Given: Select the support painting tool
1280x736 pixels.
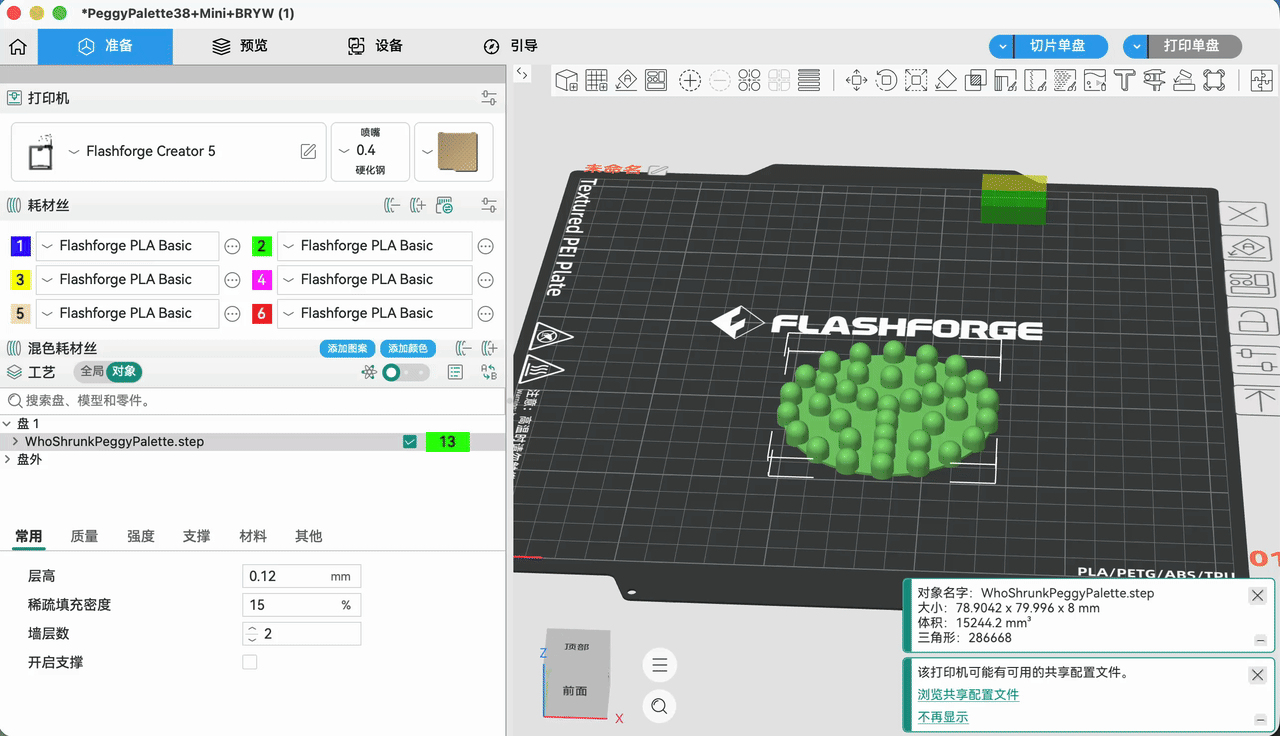Looking at the screenshot, I should [1006, 81].
